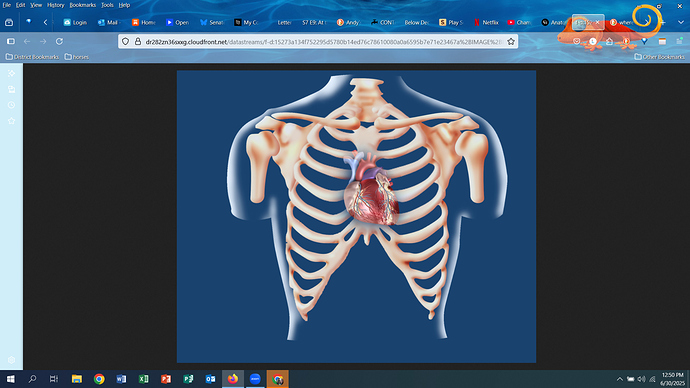Open the Bookmarks menu
Screen dimensions: 690x388
point(82,5)
